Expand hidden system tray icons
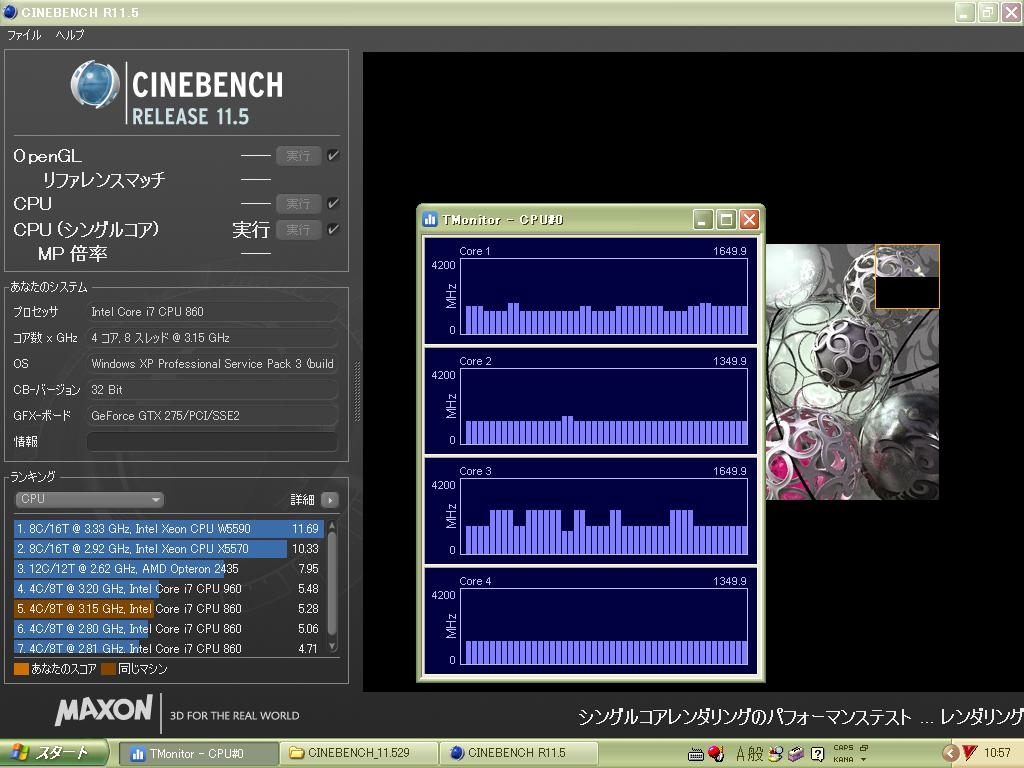 (950, 753)
